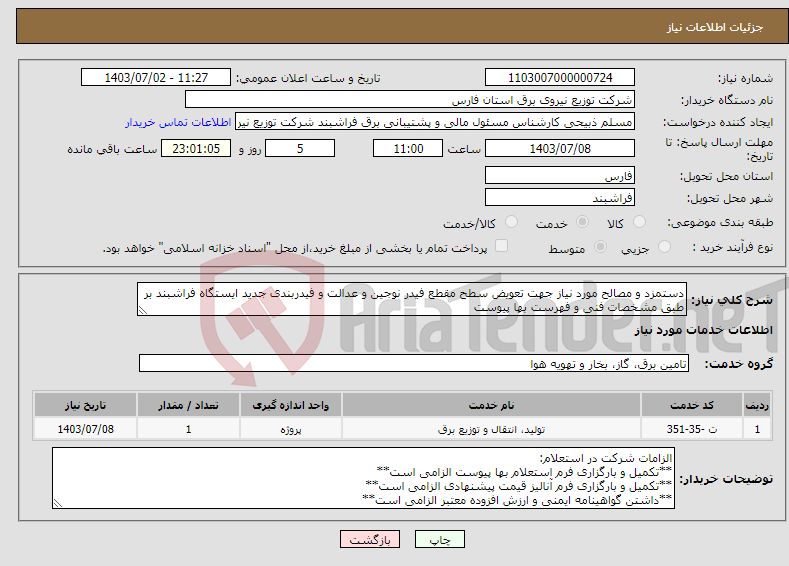Toggle the اسناد خزانه اسلامی payment checkbox

click(x=501, y=246)
